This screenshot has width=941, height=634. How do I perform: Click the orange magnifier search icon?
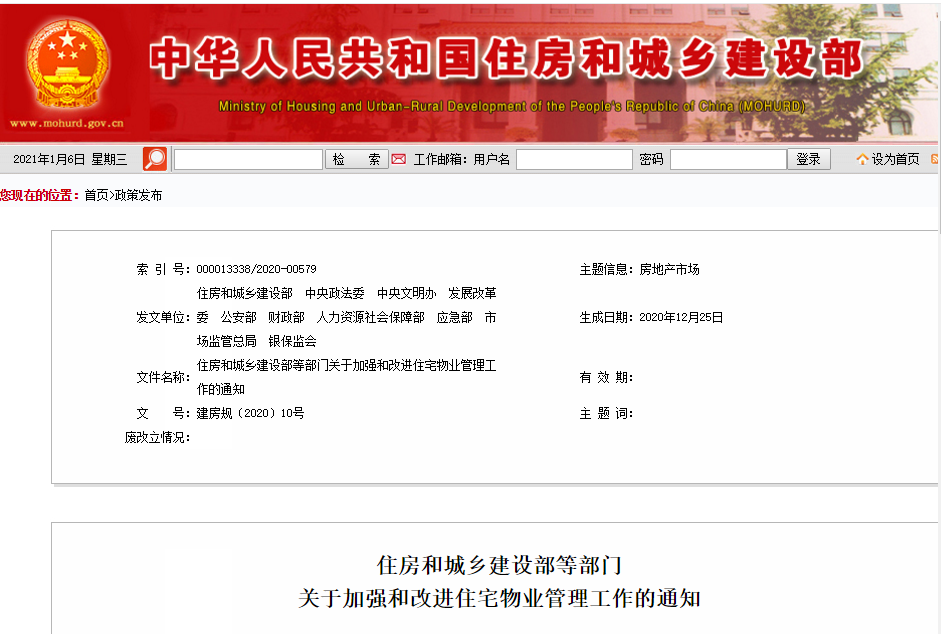pos(155,159)
